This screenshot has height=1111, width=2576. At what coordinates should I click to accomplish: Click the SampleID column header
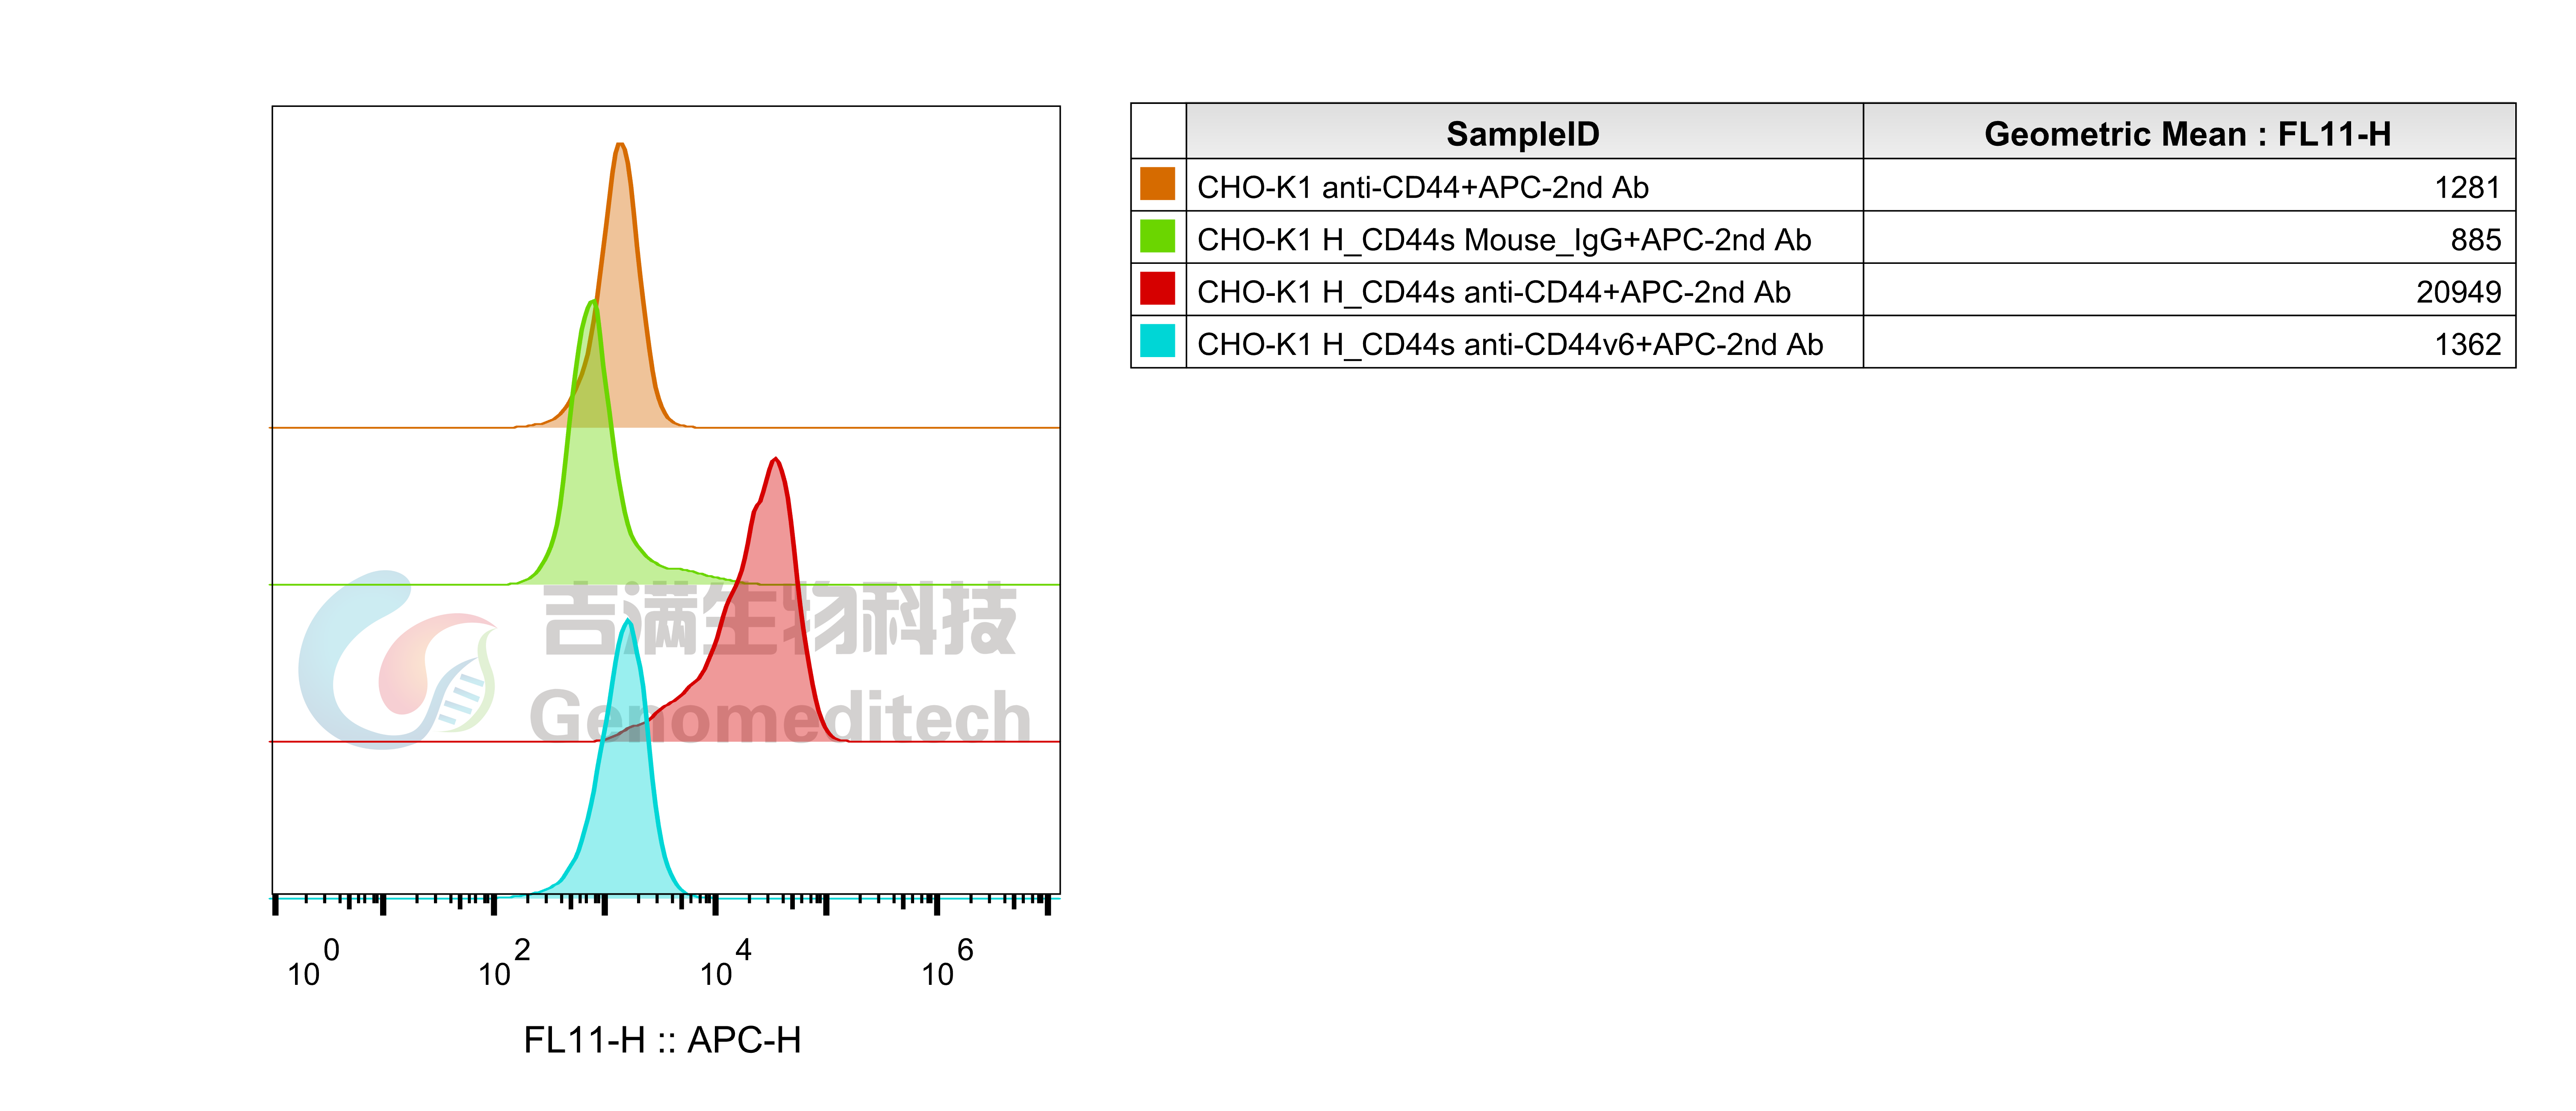pos(1523,133)
